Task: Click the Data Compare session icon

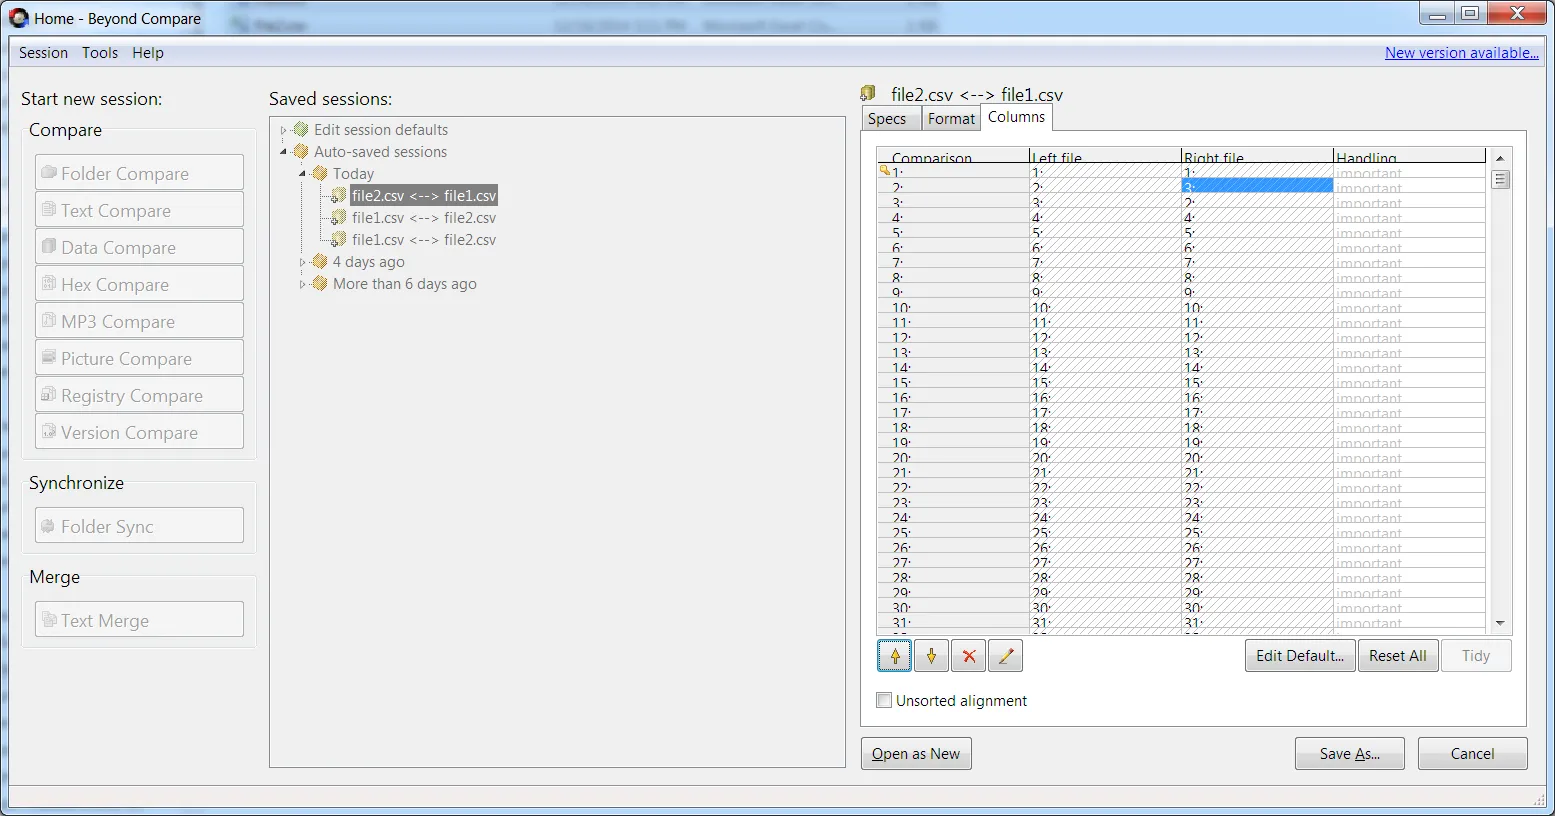Action: tap(48, 246)
